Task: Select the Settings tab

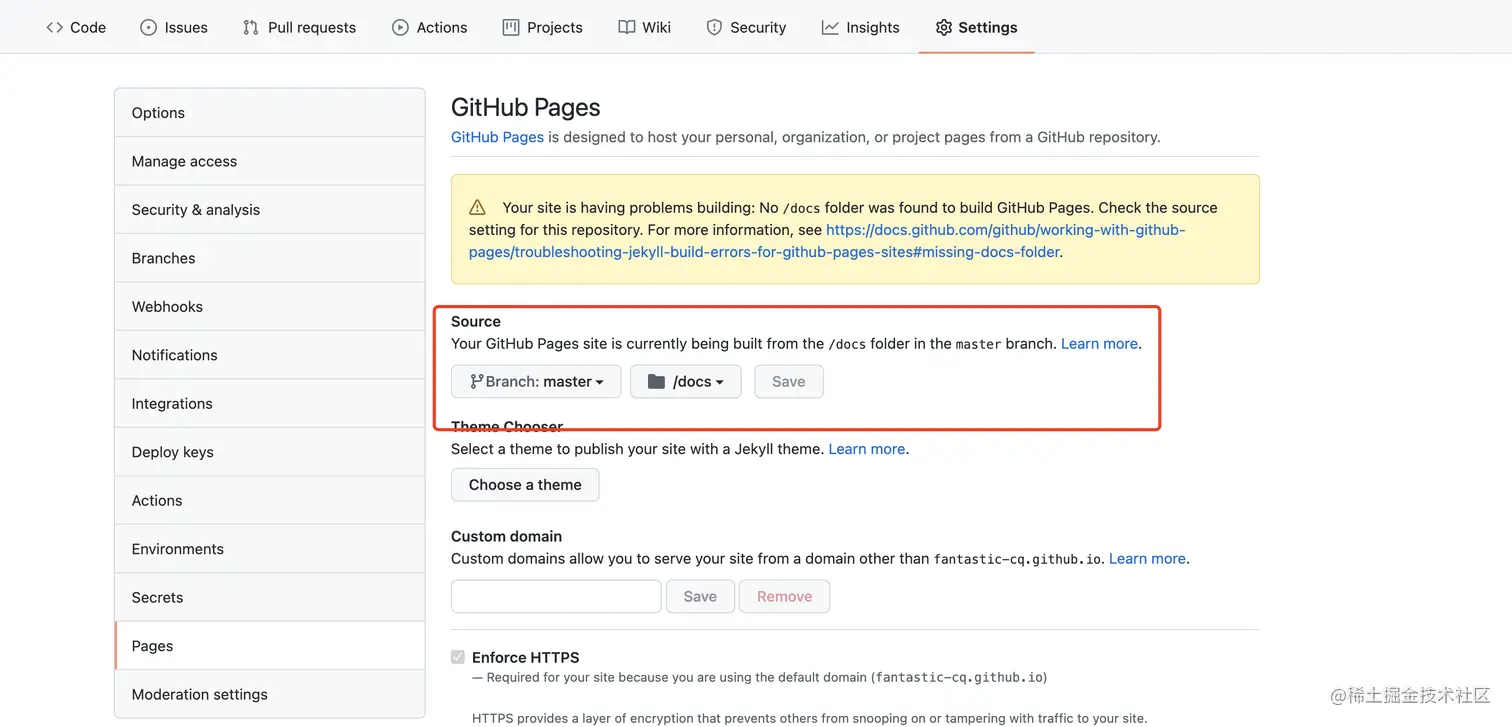Action: (x=976, y=27)
